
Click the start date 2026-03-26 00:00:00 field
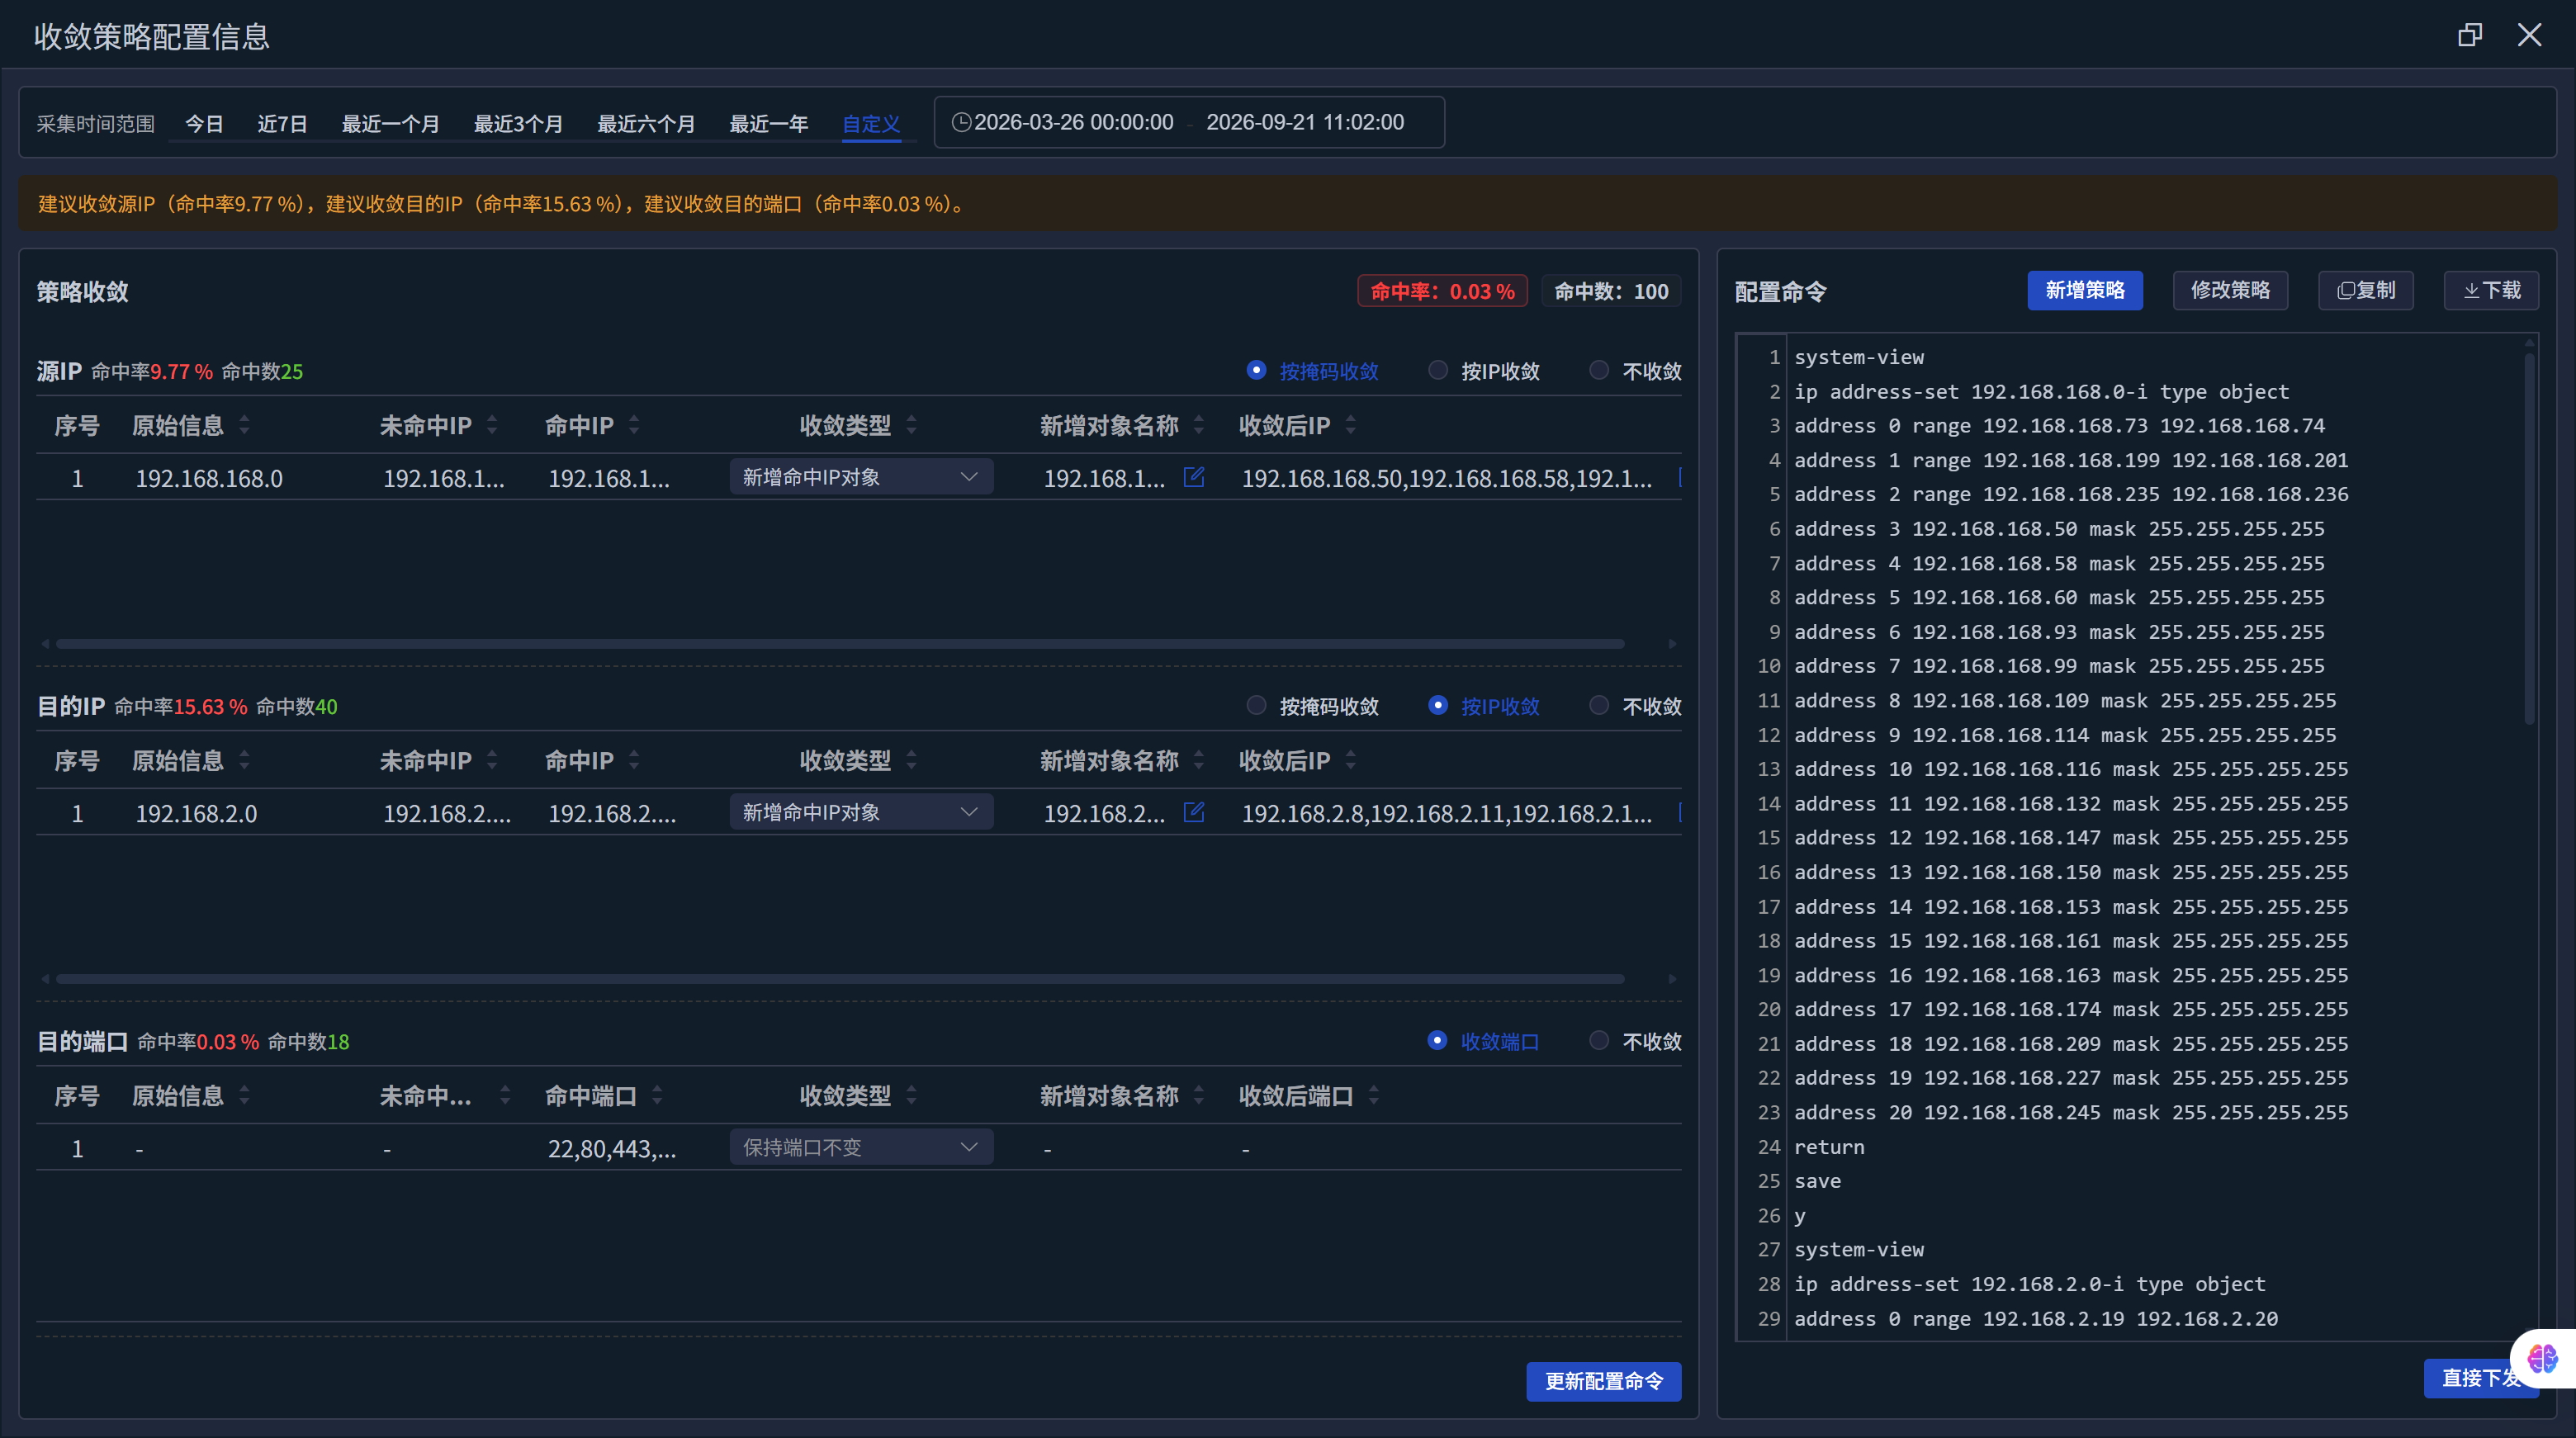click(x=1073, y=122)
